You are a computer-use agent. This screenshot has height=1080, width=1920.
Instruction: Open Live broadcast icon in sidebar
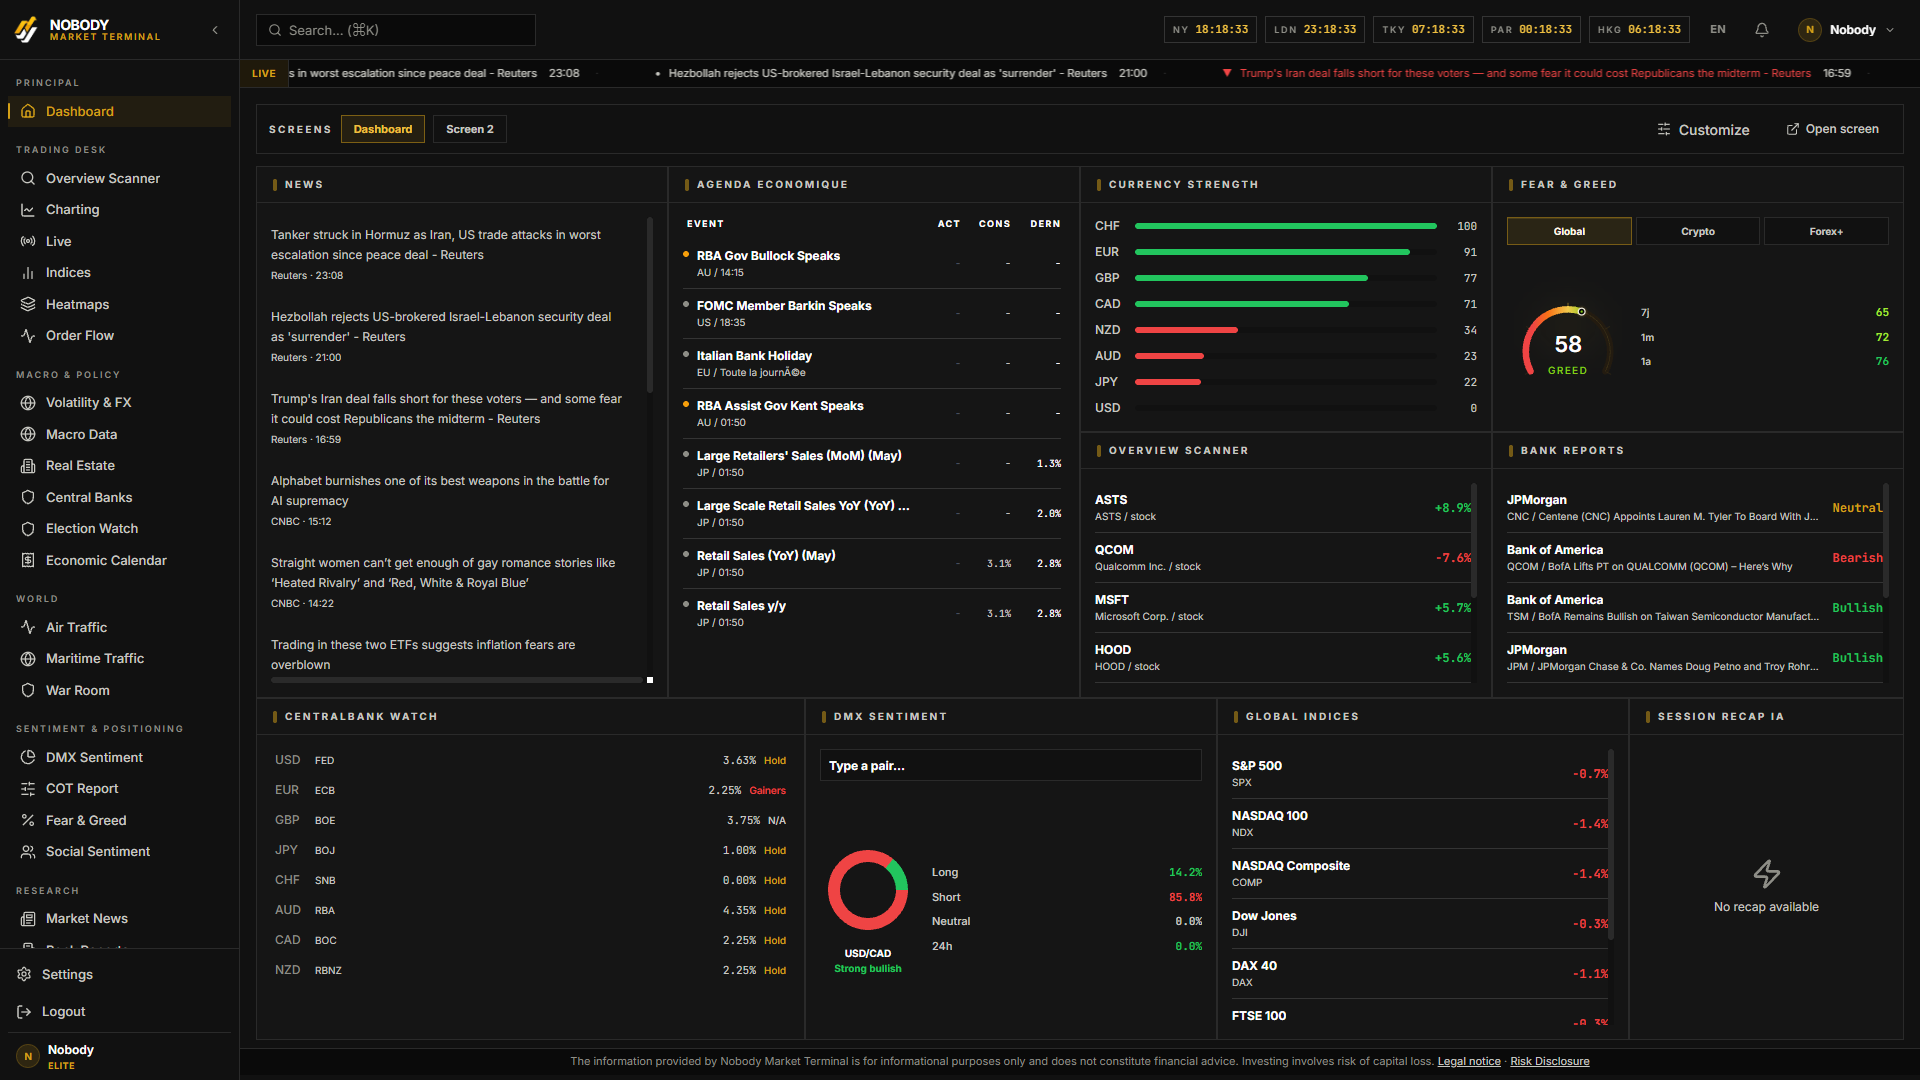(28, 241)
